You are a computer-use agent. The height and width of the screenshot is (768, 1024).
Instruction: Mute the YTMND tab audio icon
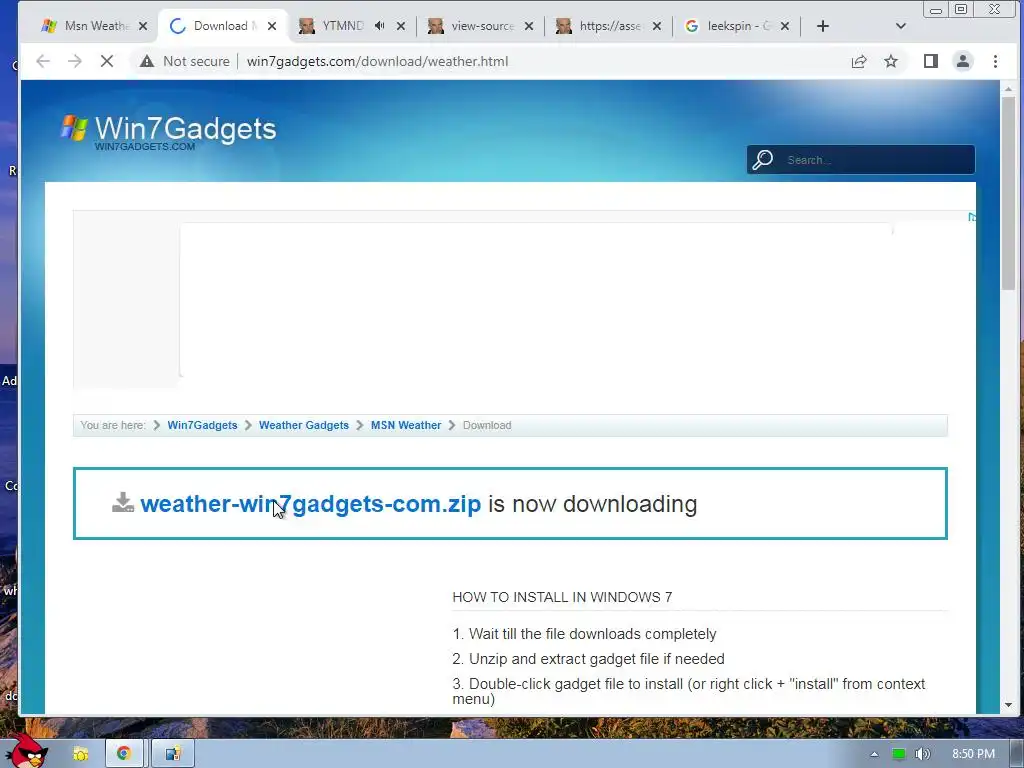tap(379, 26)
